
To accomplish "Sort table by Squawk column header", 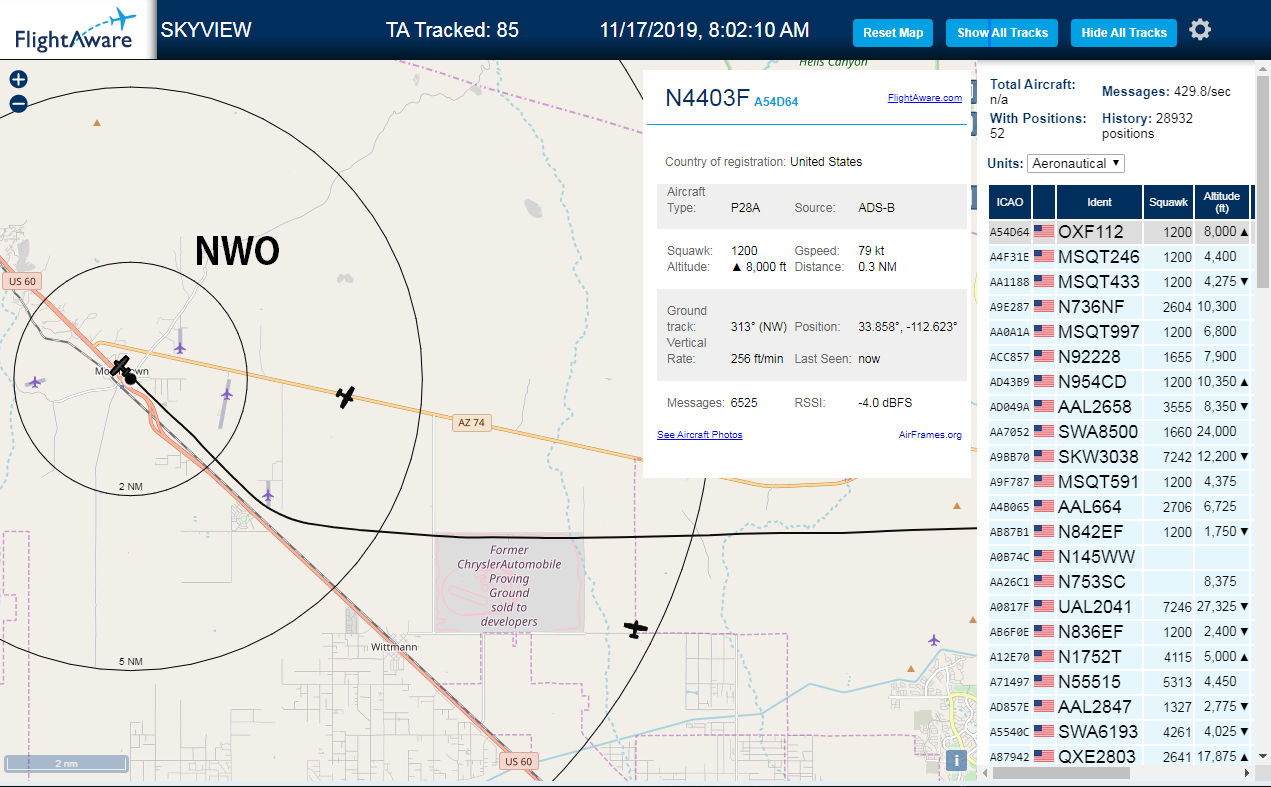I will (1169, 202).
